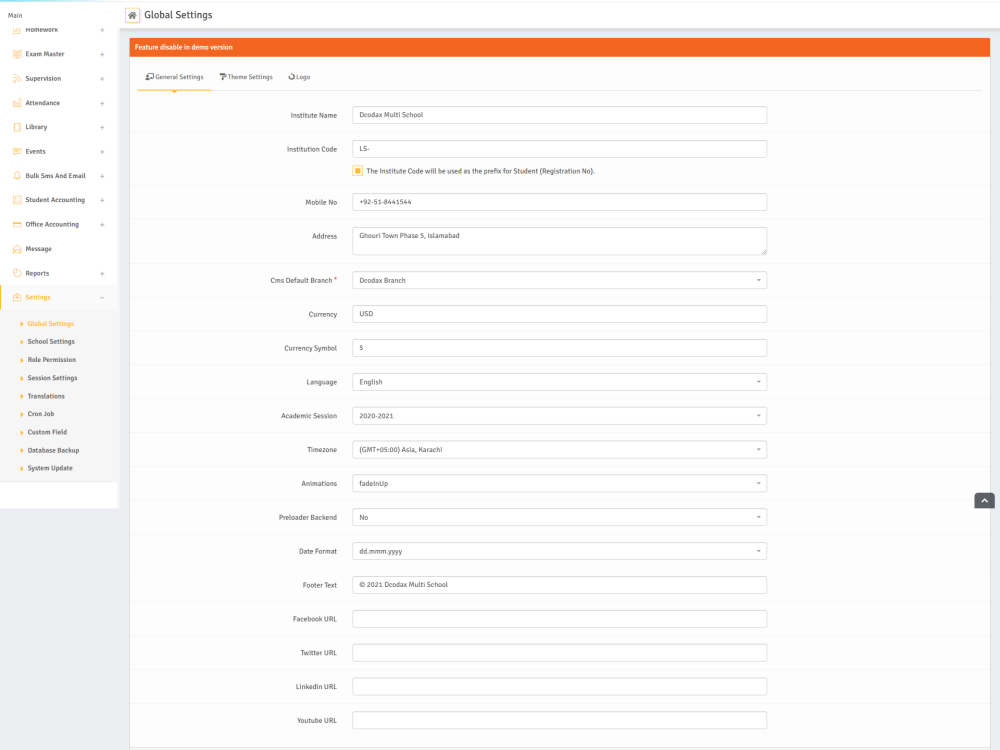Viewport: 1000px width, 750px height.
Task: Click the Bulk Sms And Email bell icon
Action: (x=17, y=175)
